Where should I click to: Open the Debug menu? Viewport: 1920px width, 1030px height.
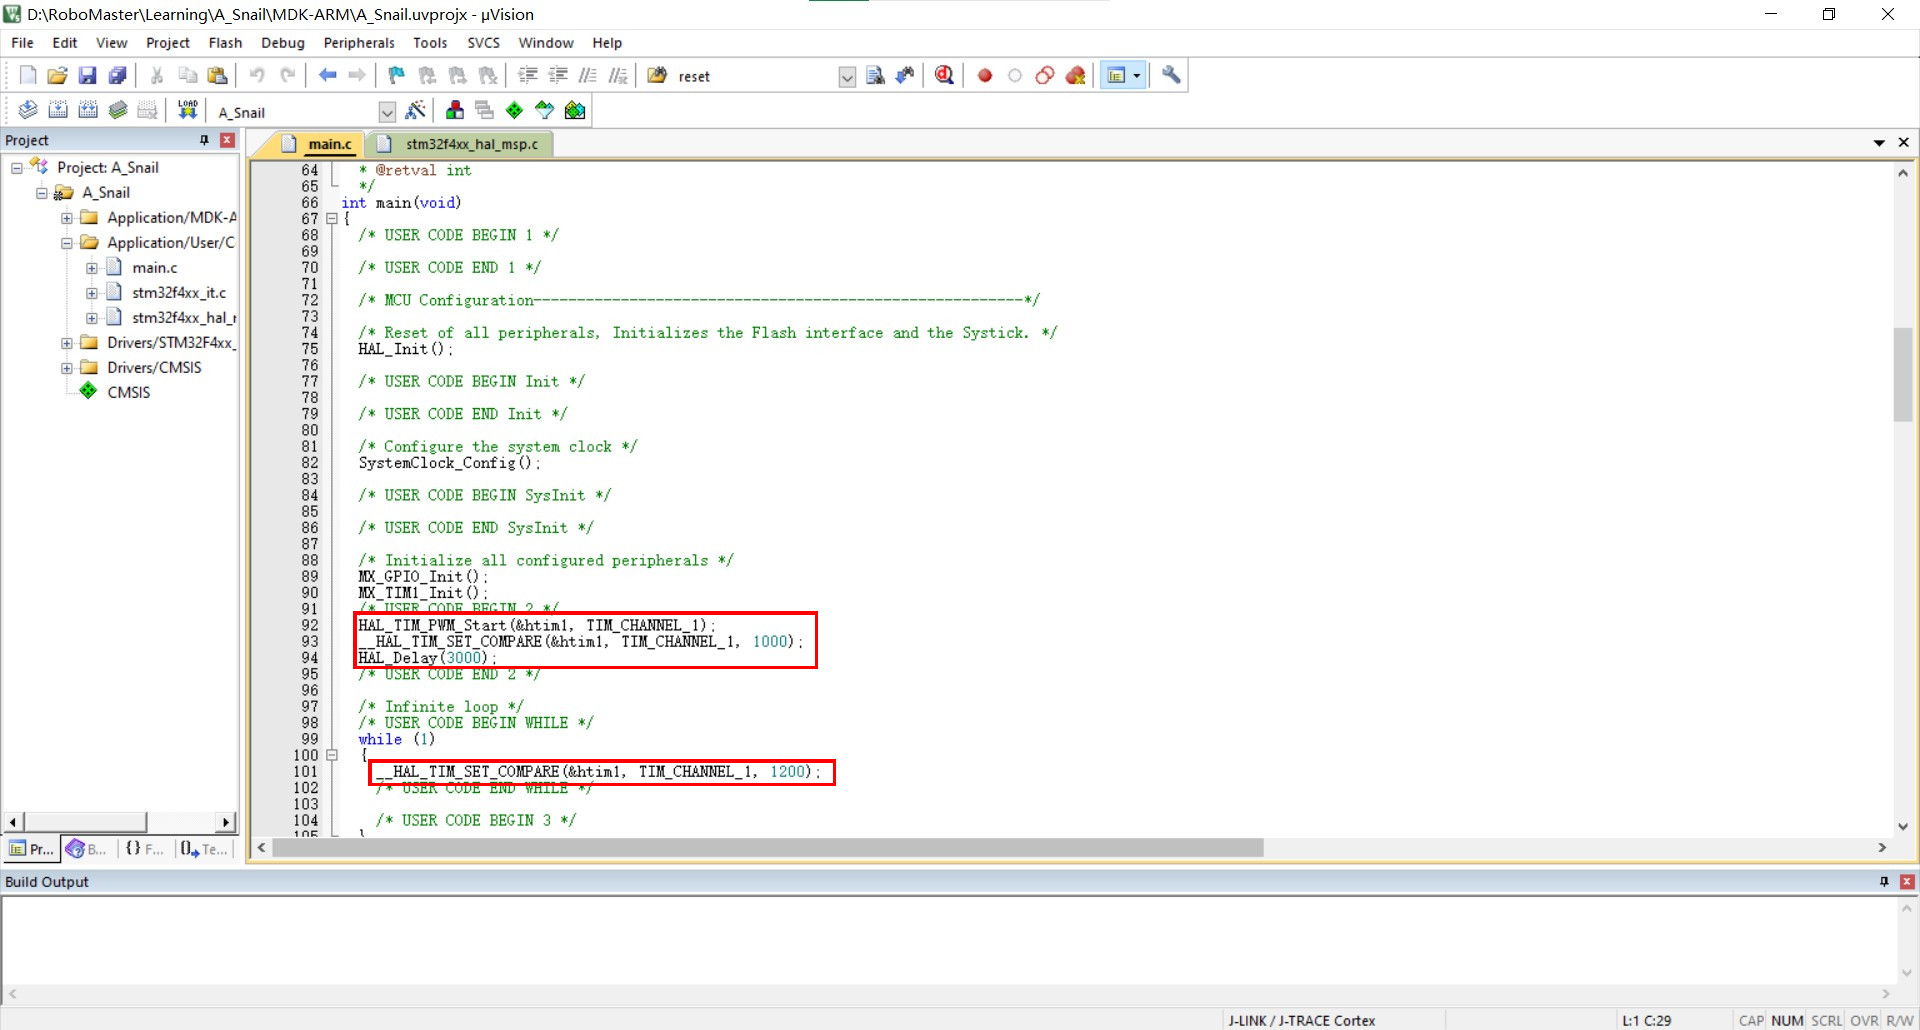[283, 43]
